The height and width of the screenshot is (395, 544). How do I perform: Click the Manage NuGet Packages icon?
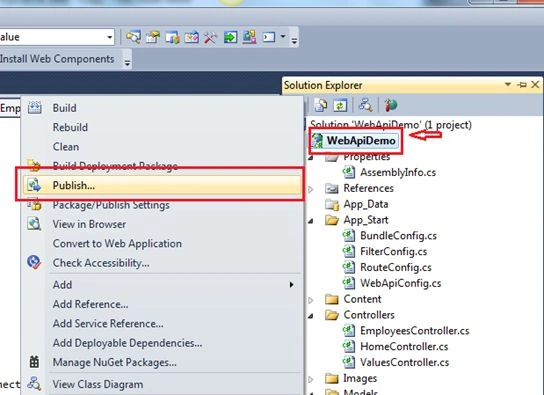34,362
